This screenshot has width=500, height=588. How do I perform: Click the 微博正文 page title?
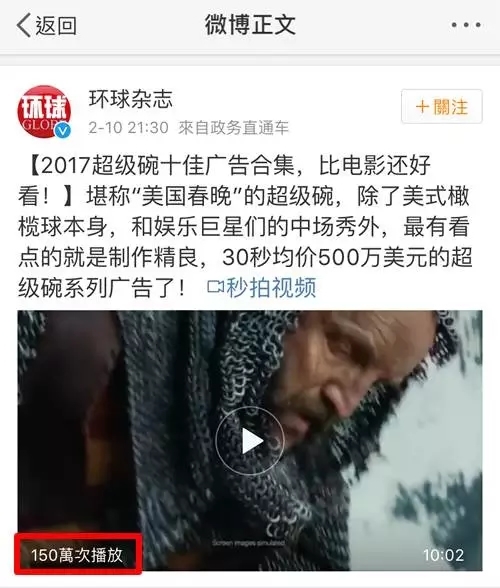[250, 25]
